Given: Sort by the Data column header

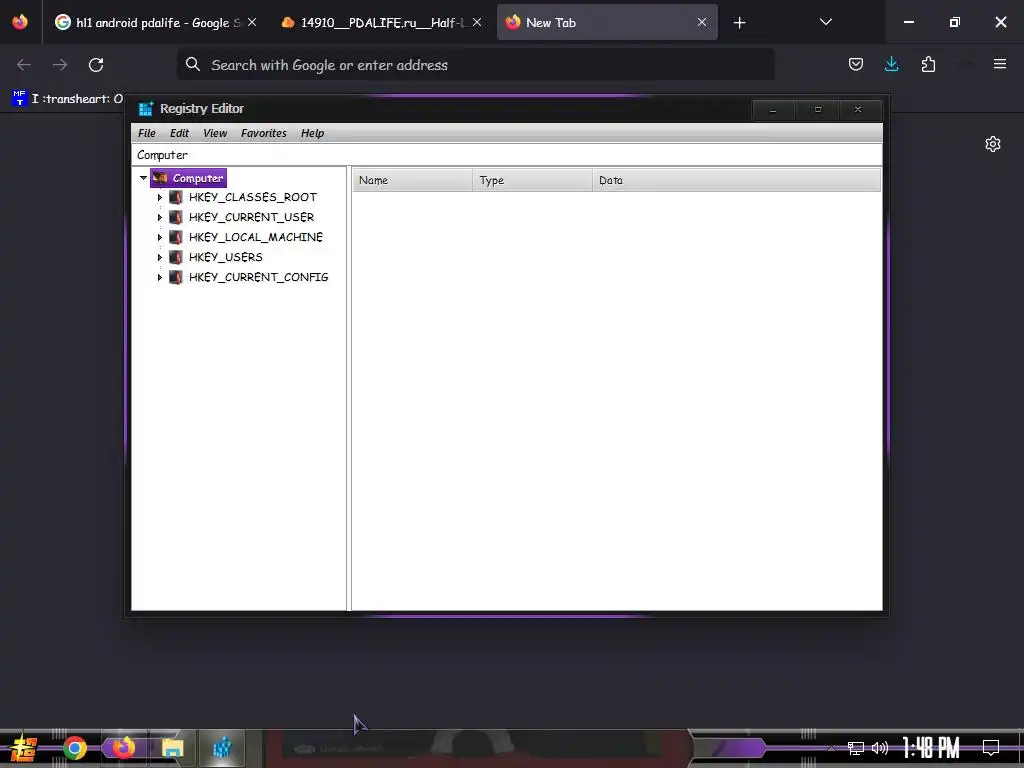Looking at the screenshot, I should click(x=737, y=180).
